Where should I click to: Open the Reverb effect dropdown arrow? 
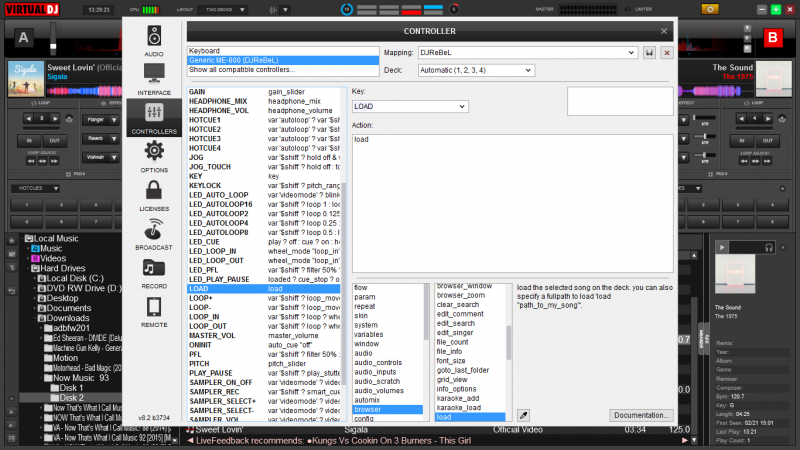114,139
